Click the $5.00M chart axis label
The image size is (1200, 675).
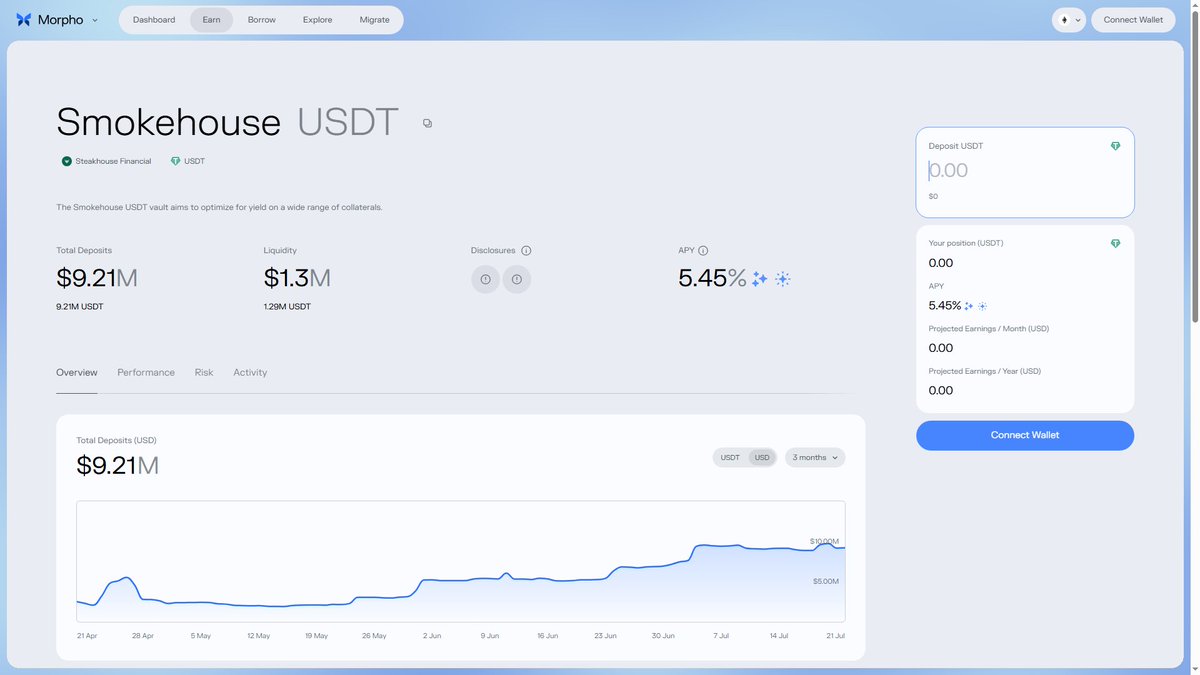click(826, 581)
